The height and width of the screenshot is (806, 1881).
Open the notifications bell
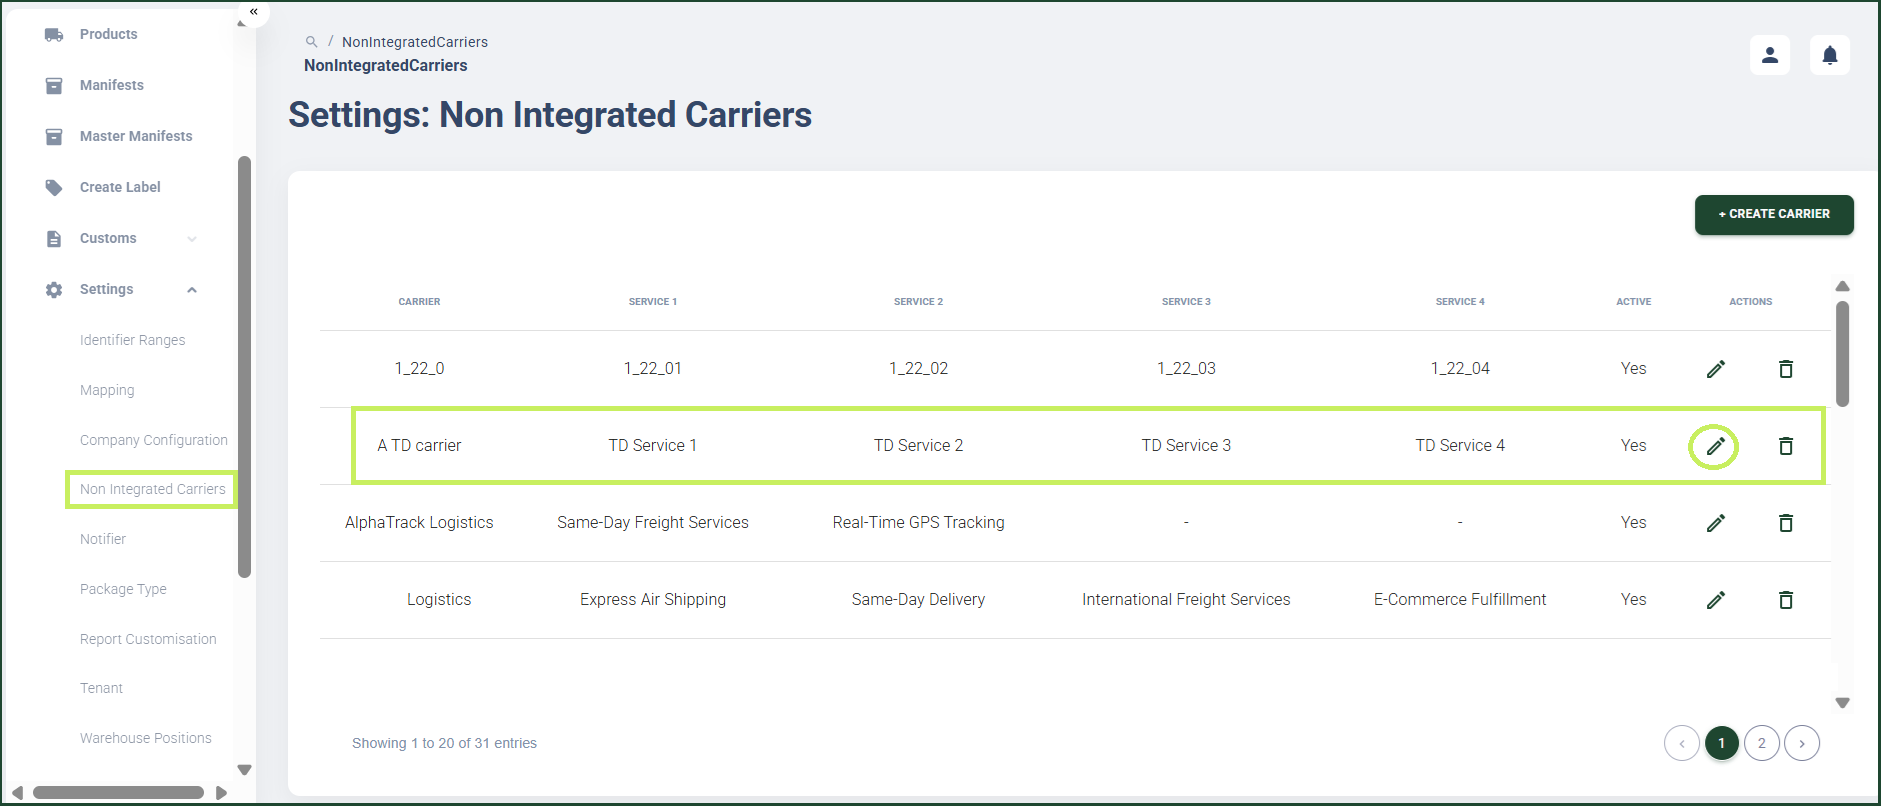[1829, 55]
